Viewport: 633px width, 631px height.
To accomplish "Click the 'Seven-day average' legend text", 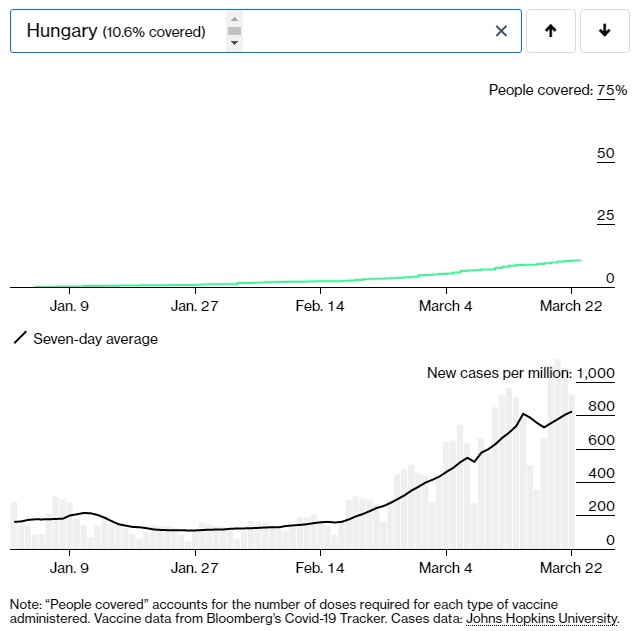I will (x=95, y=339).
